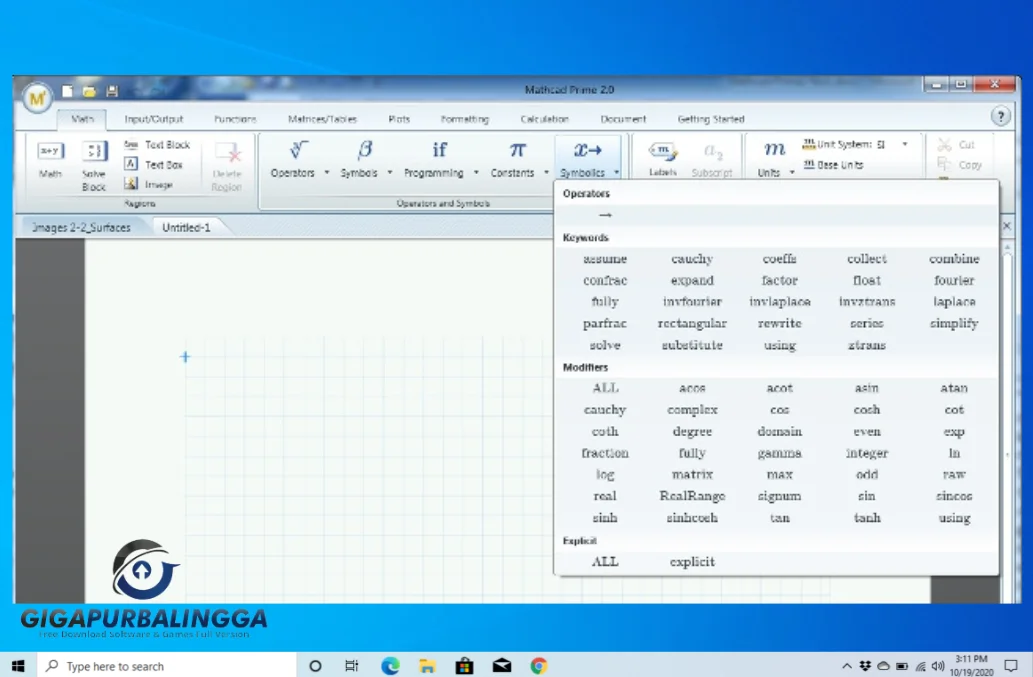Open file using quick access folder icon
Image resolution: width=1033 pixels, height=677 pixels.
pyautogui.click(x=89, y=92)
